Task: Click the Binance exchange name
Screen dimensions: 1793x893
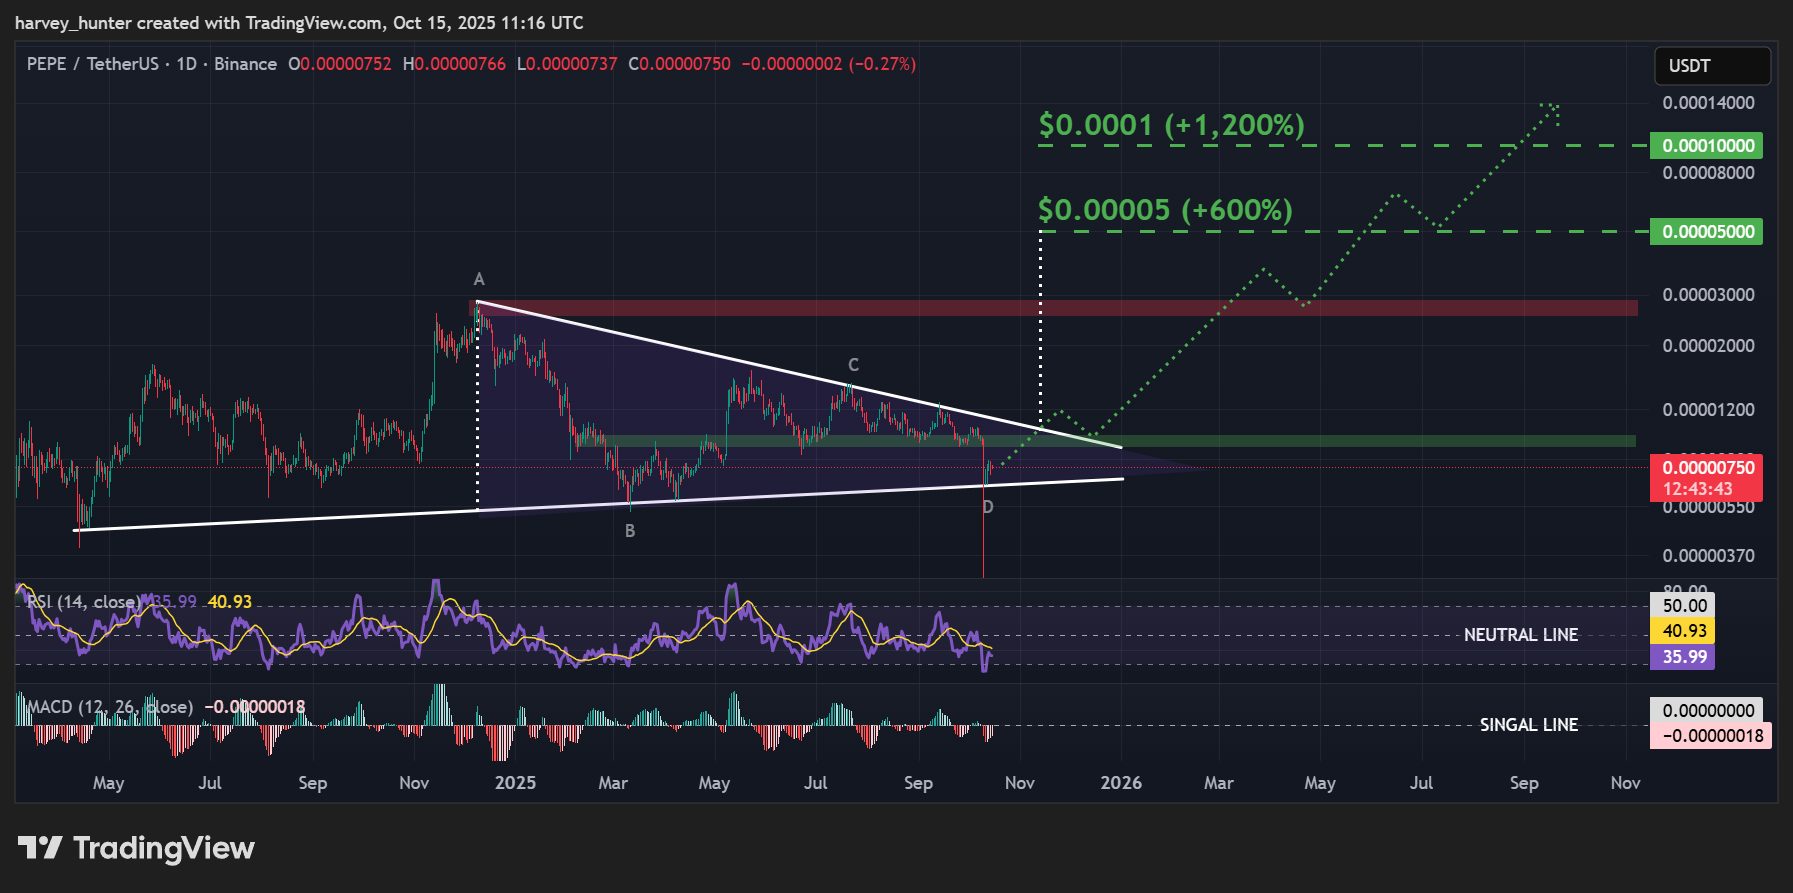Action: [245, 64]
